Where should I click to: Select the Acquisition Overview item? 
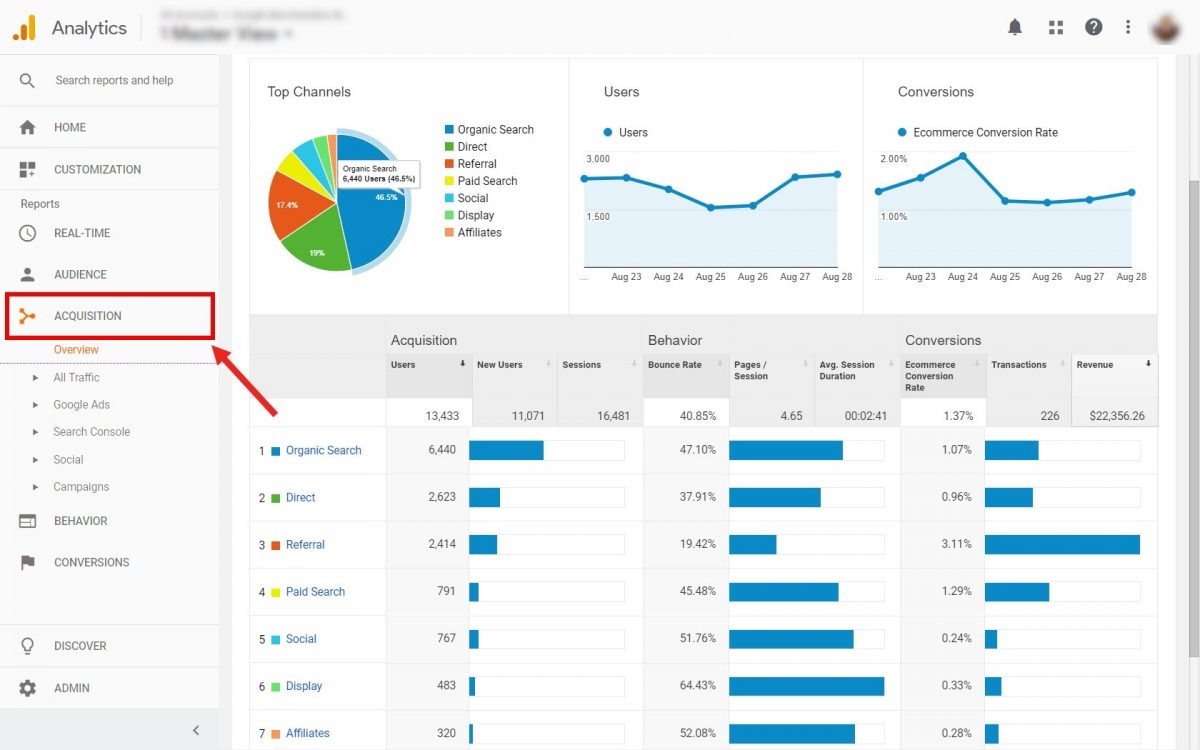pos(76,350)
